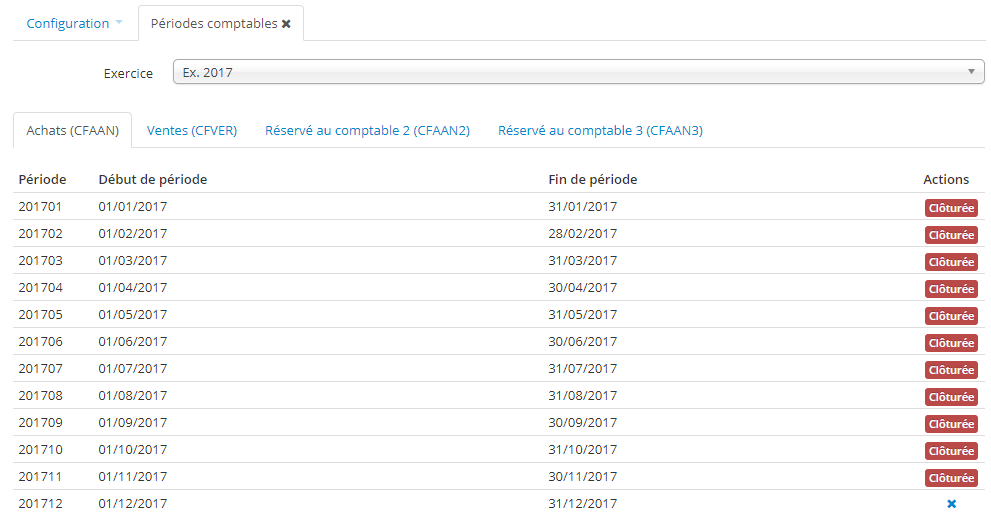This screenshot has height=520, width=991.
Task: Click Clôturée button for period 201711
Action: coord(951,478)
